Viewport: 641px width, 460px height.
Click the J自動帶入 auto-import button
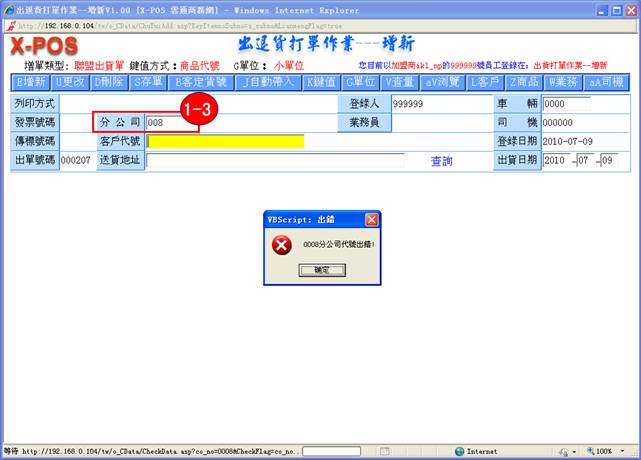(267, 82)
